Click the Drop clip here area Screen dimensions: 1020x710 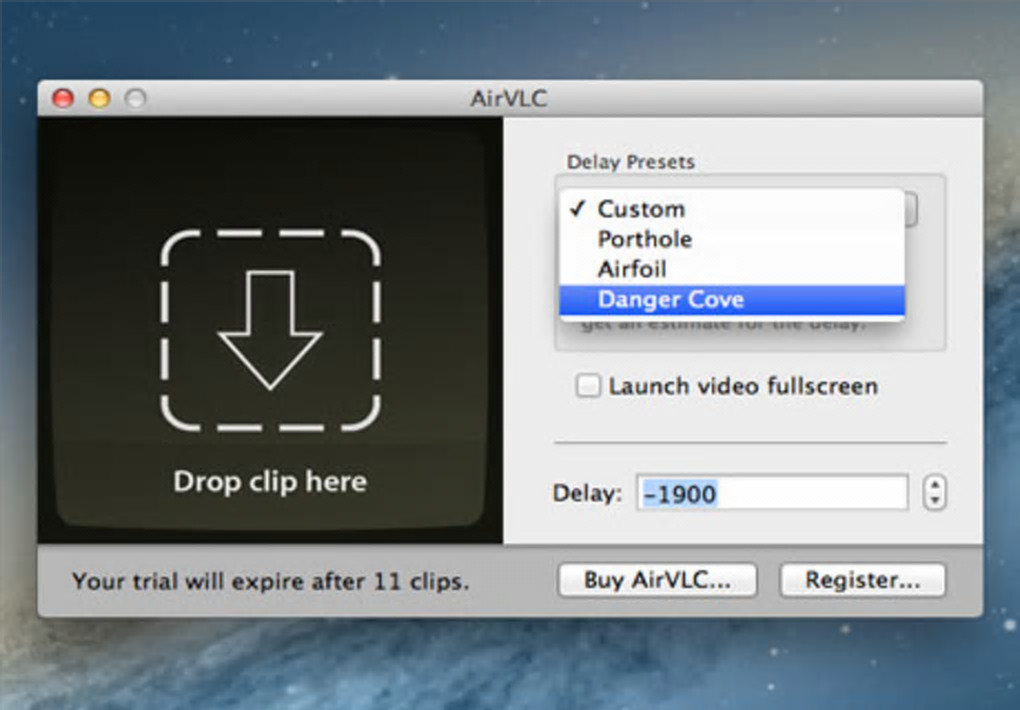tap(270, 330)
